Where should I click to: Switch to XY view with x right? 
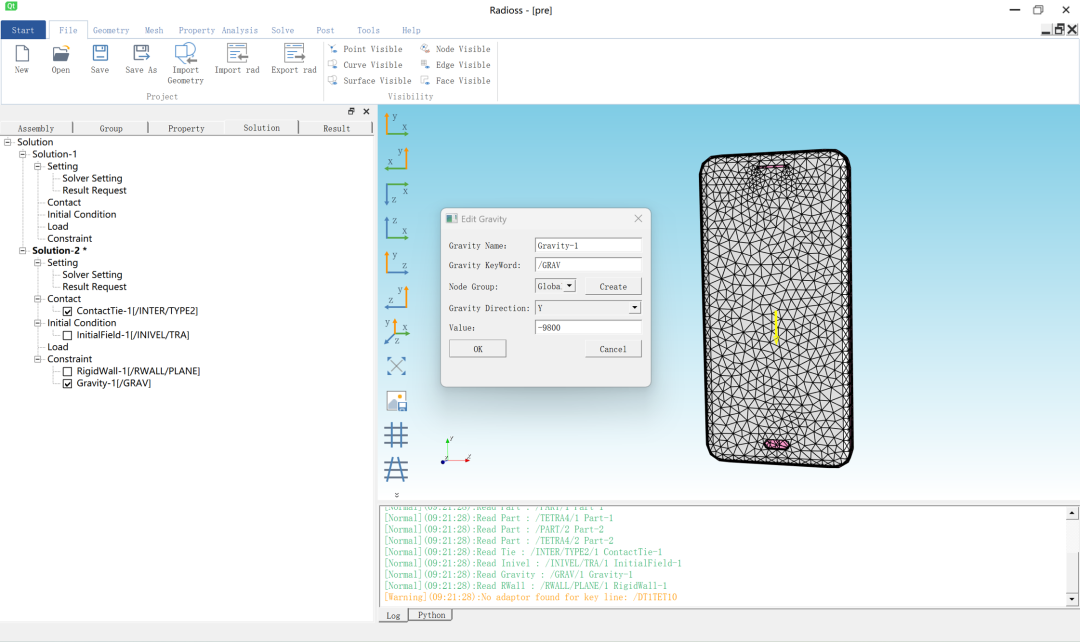(396, 125)
